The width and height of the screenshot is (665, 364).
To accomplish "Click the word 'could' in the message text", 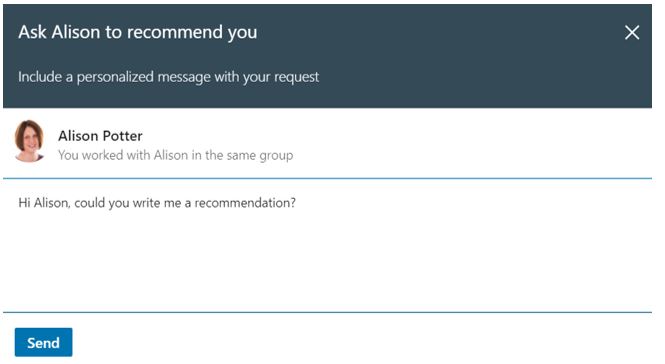I will [x=89, y=203].
